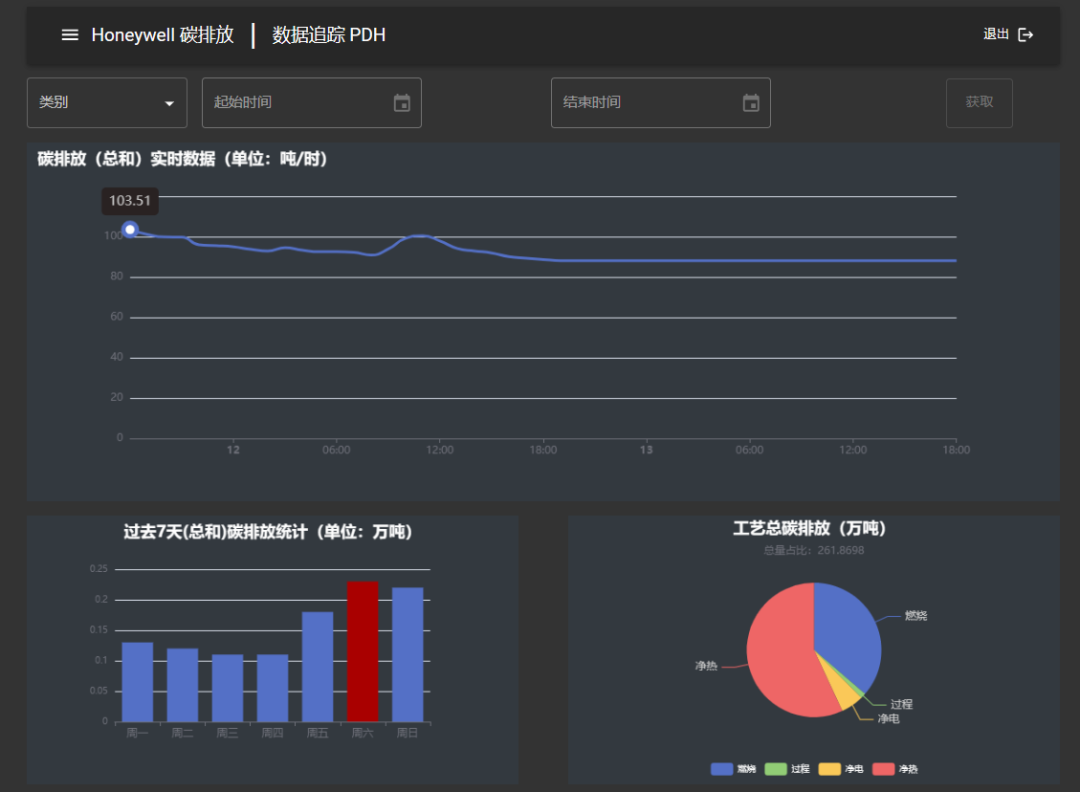Click the blue 燃烧 pie slice
This screenshot has height=792, width=1080.
click(x=847, y=634)
